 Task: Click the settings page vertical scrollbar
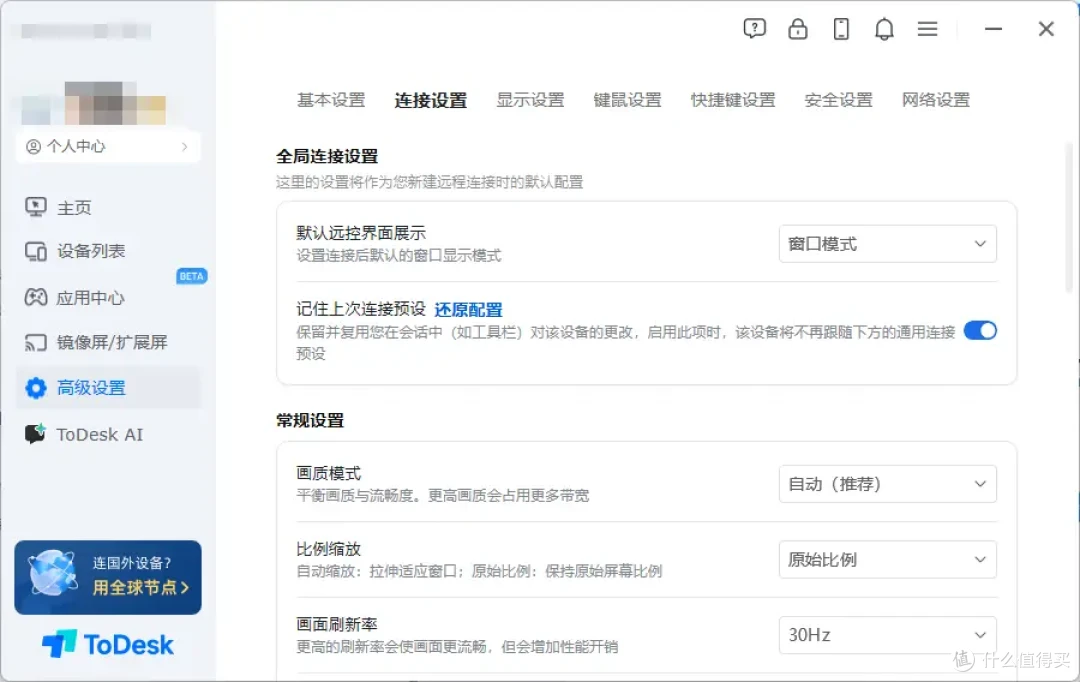pos(1069,217)
